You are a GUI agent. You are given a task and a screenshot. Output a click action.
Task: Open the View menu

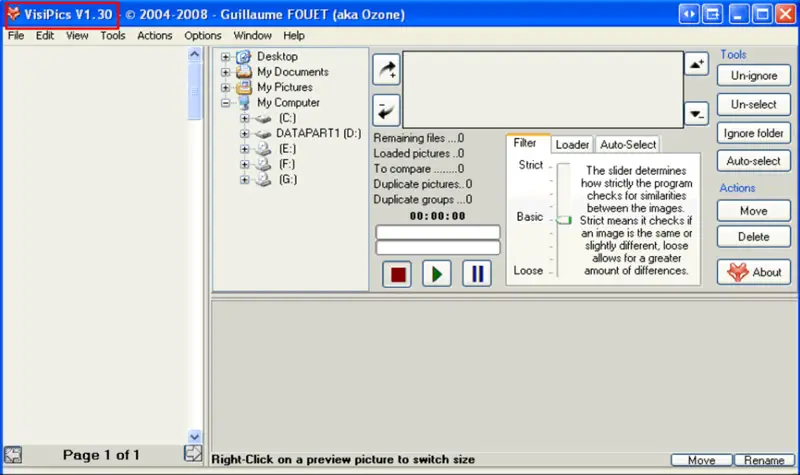[x=77, y=36]
